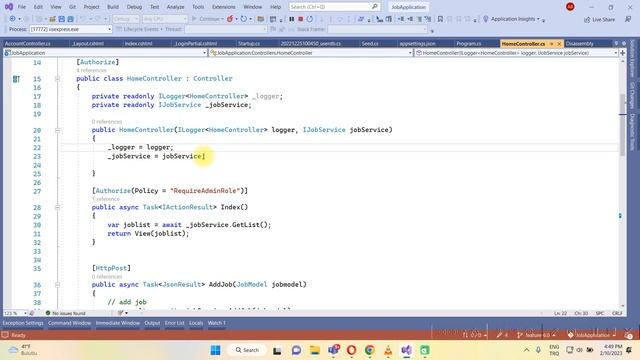Click the Hot Reload flame icon
The image size is (640, 360).
point(230,19)
